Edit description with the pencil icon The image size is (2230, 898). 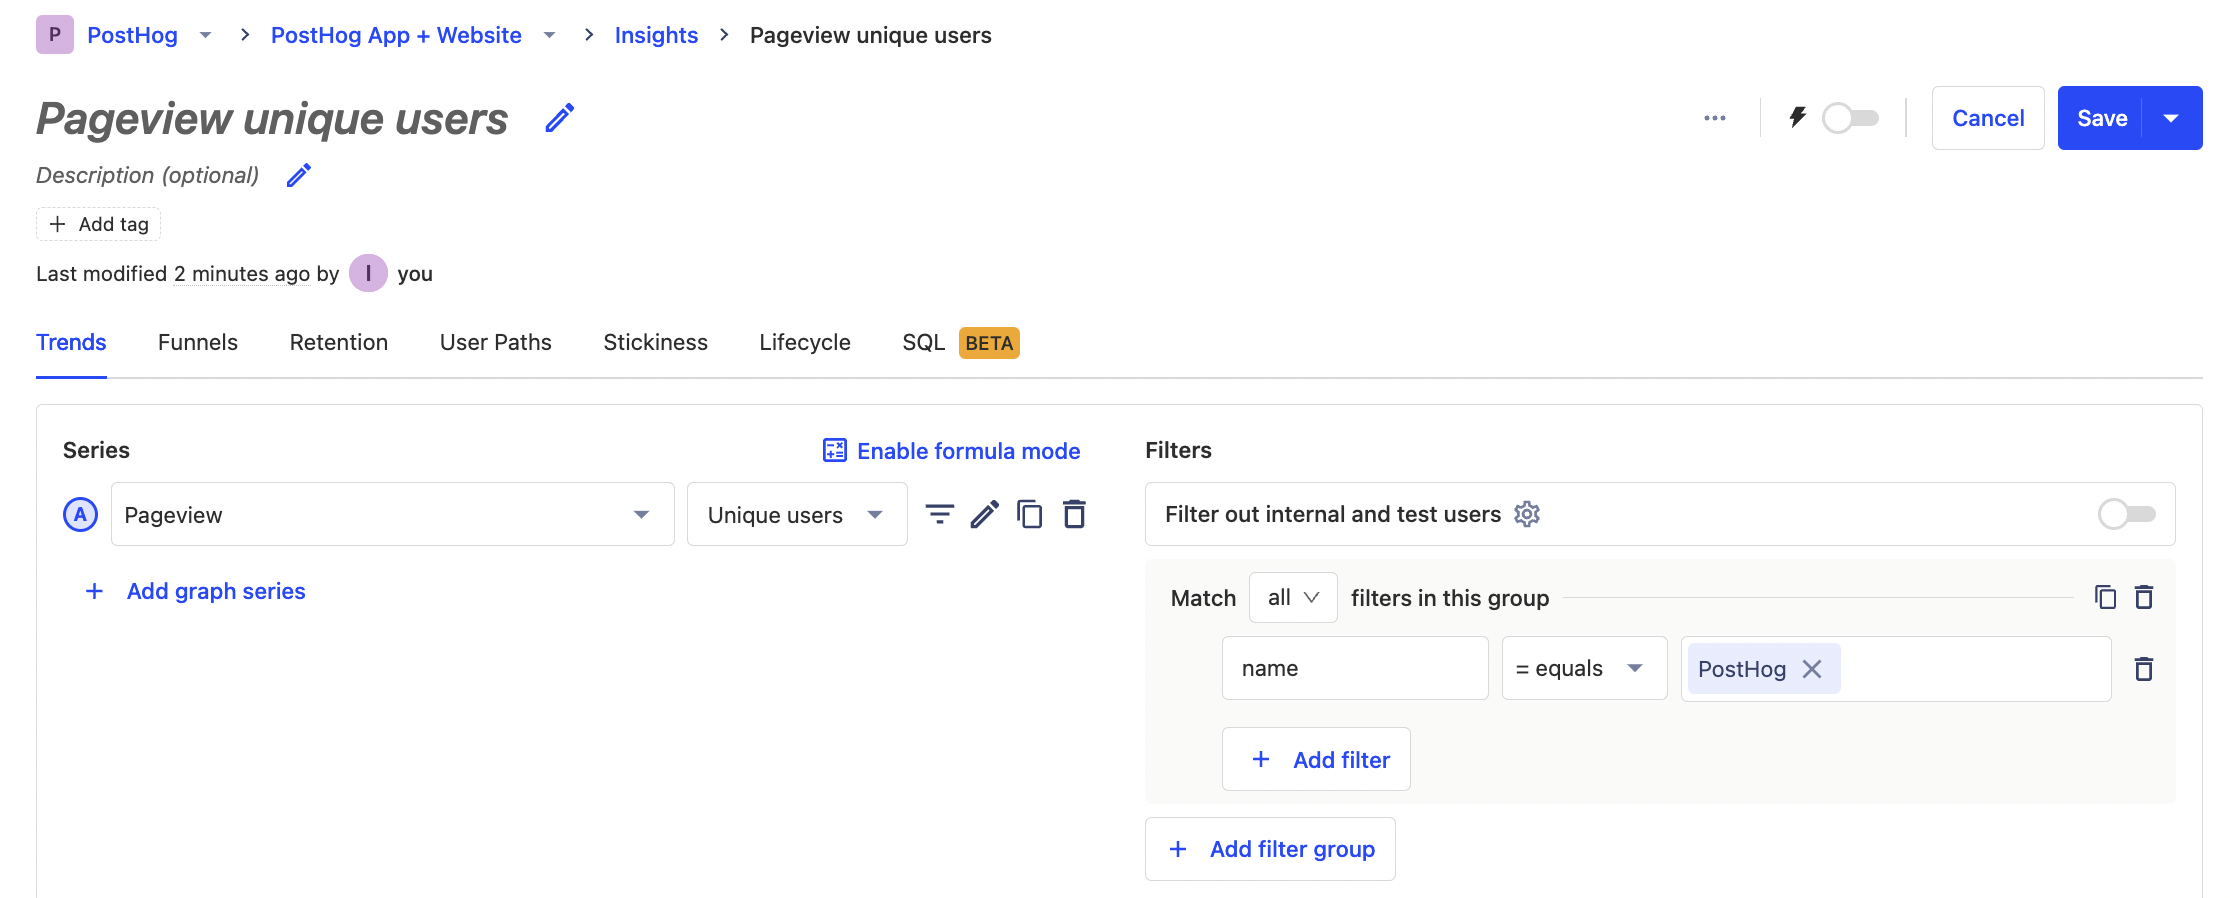(298, 176)
